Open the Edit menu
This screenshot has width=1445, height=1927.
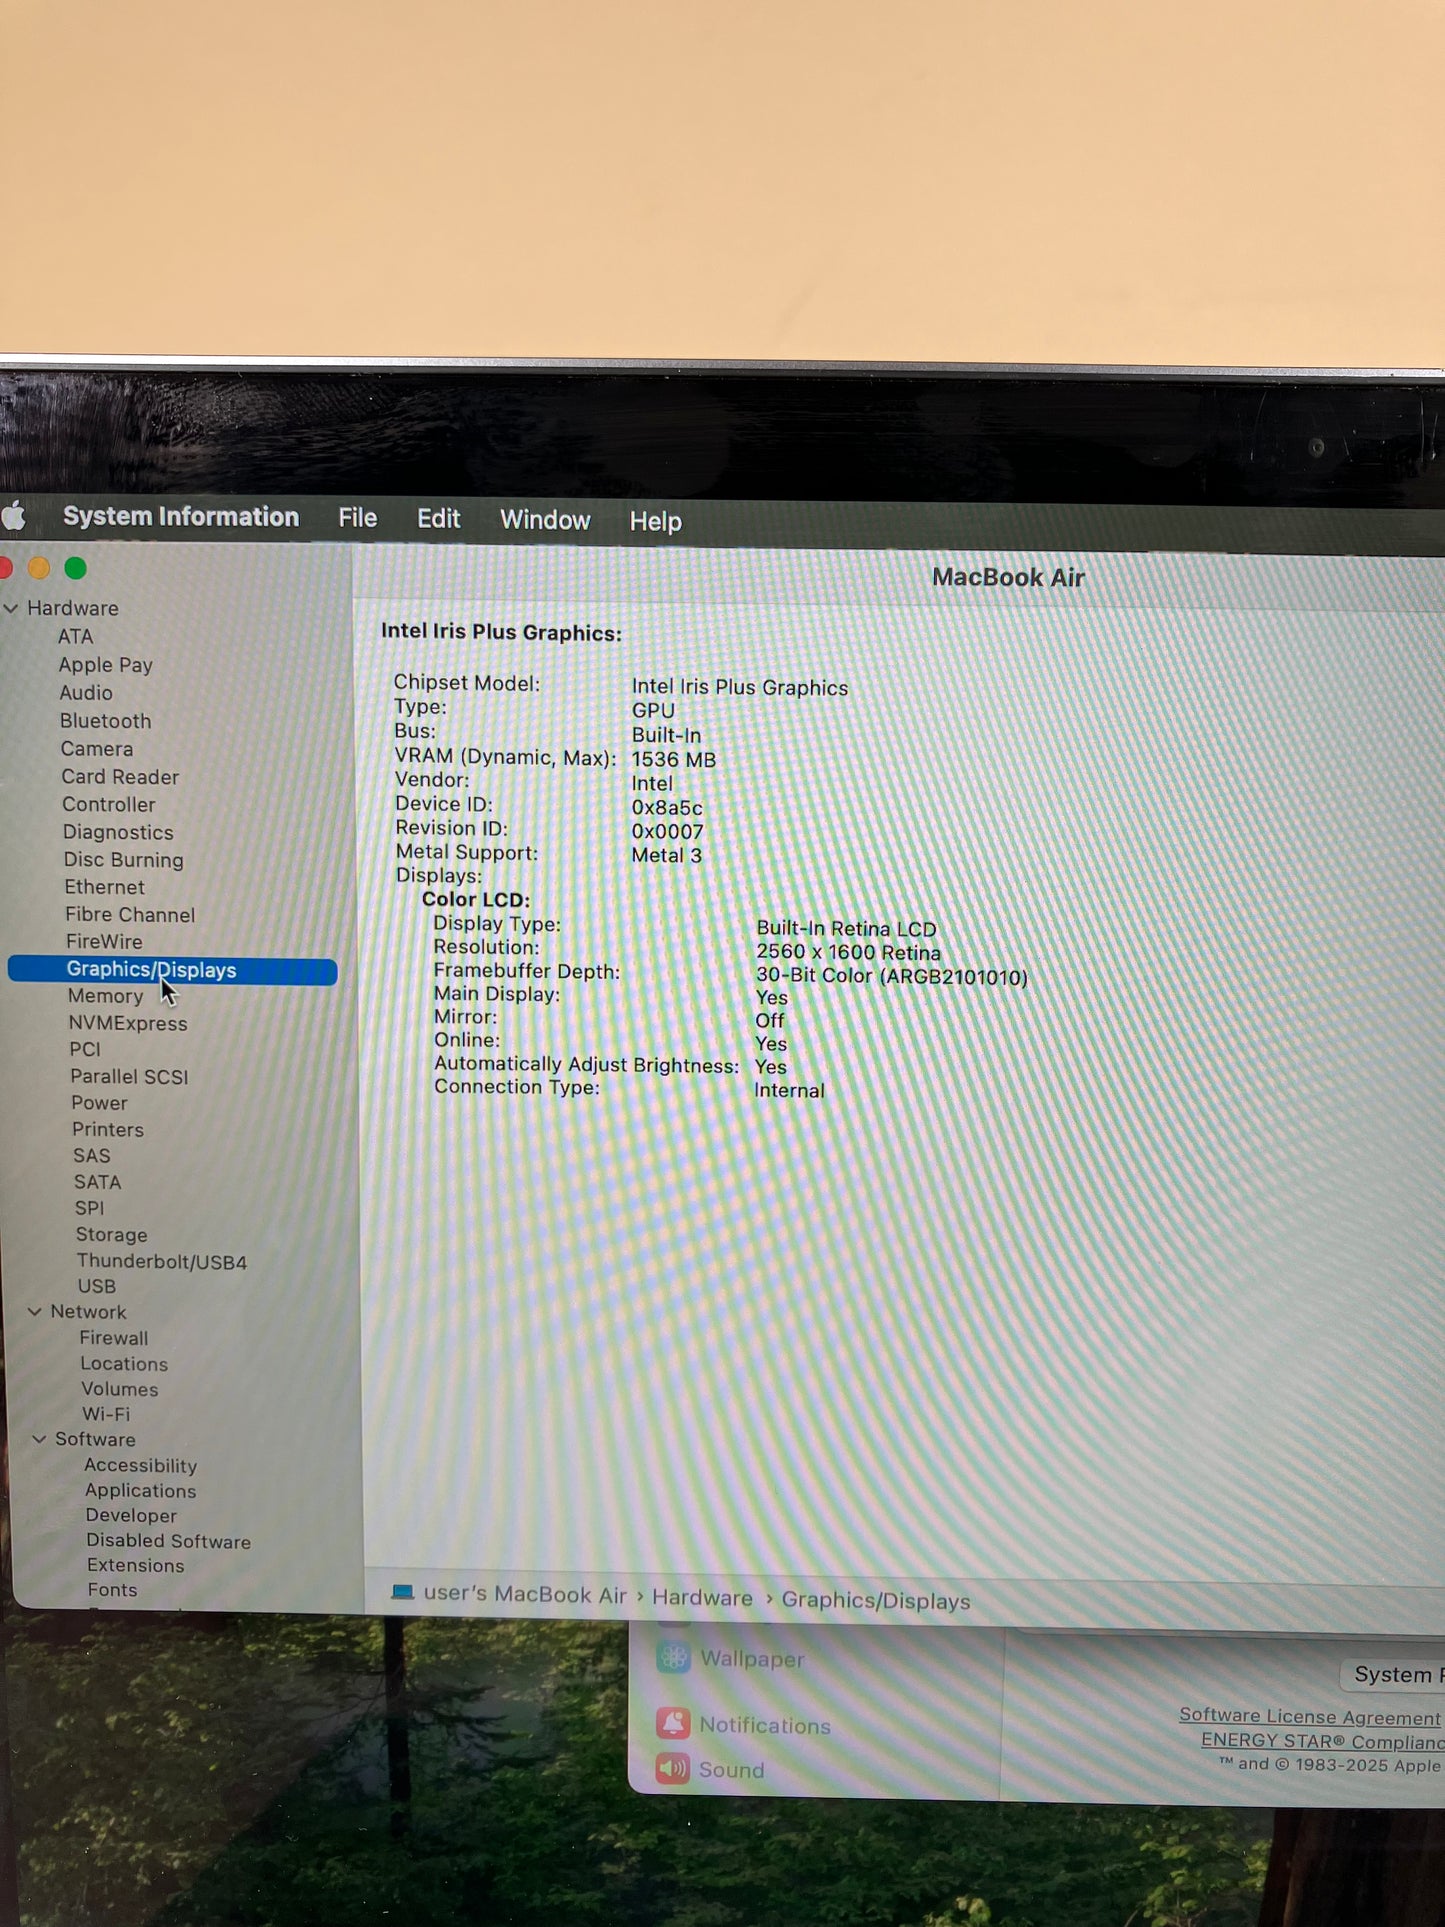[438, 519]
